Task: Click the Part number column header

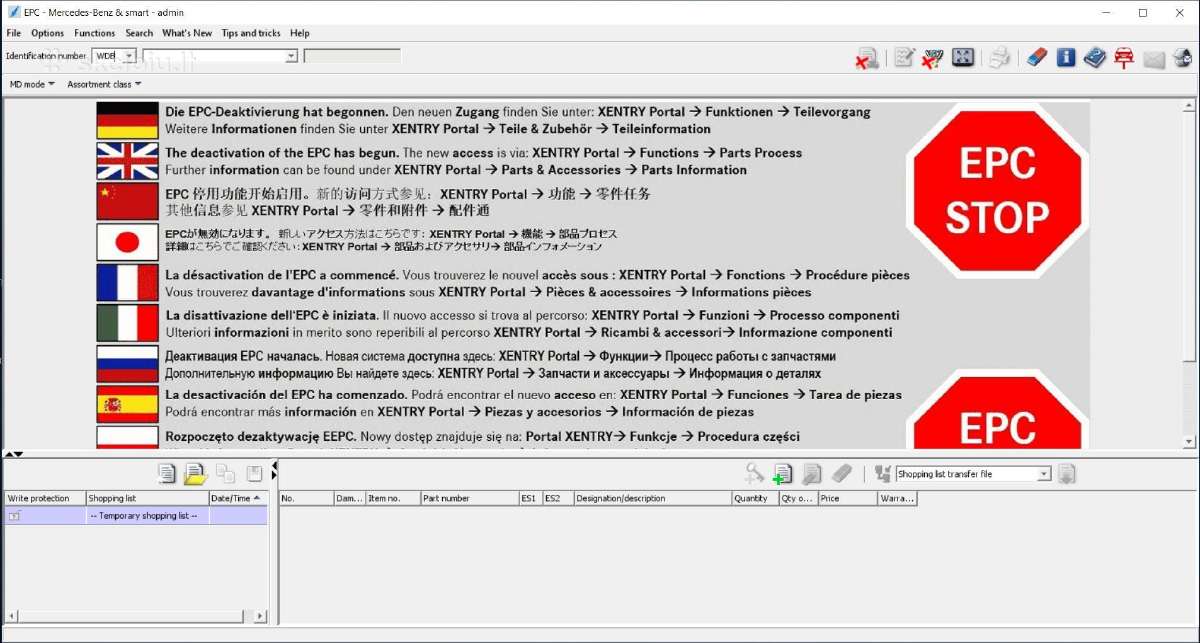Action: click(x=469, y=498)
